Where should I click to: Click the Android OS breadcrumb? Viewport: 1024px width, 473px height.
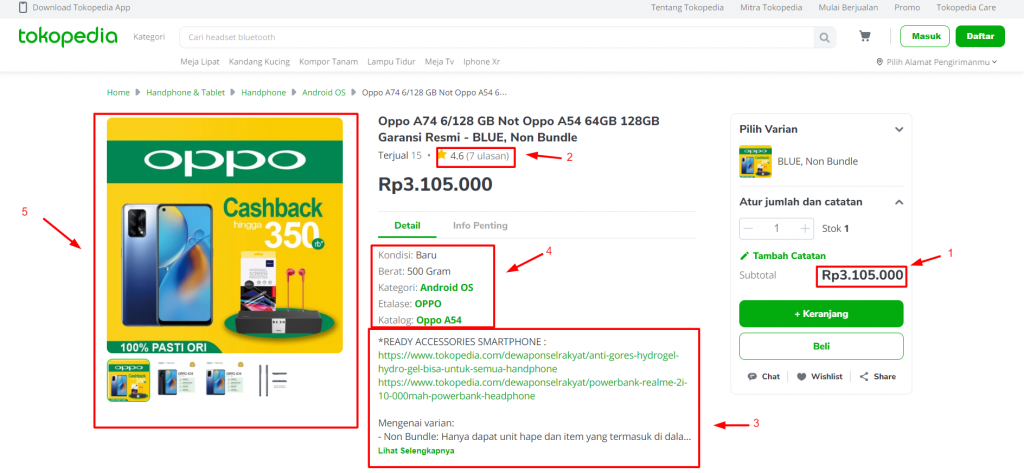pos(323,93)
